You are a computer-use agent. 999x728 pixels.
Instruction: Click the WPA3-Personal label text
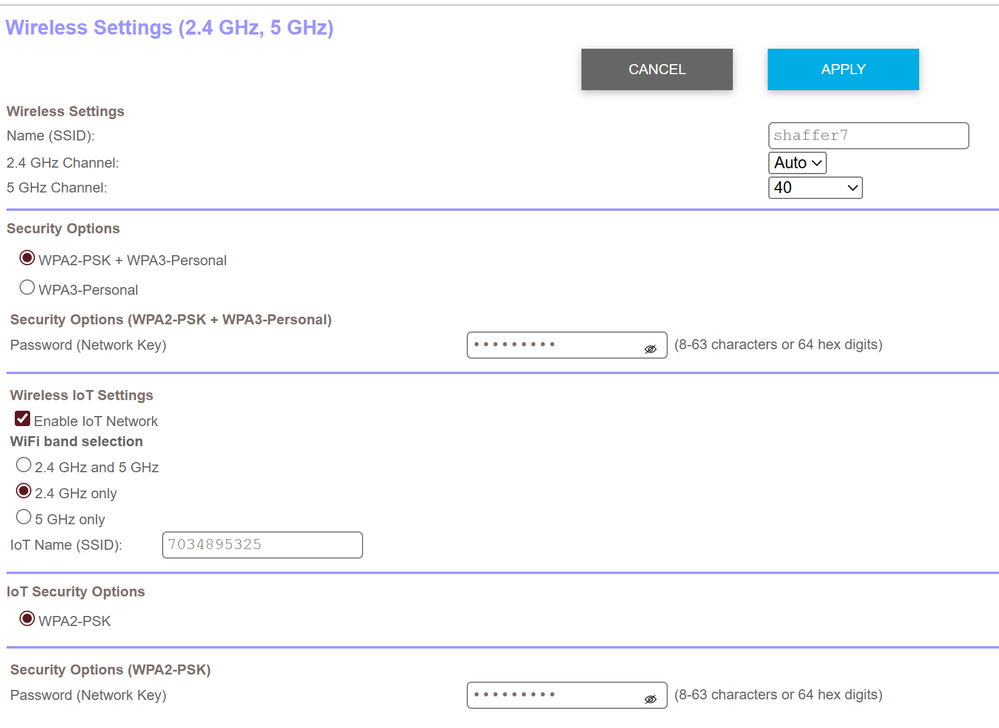(88, 290)
